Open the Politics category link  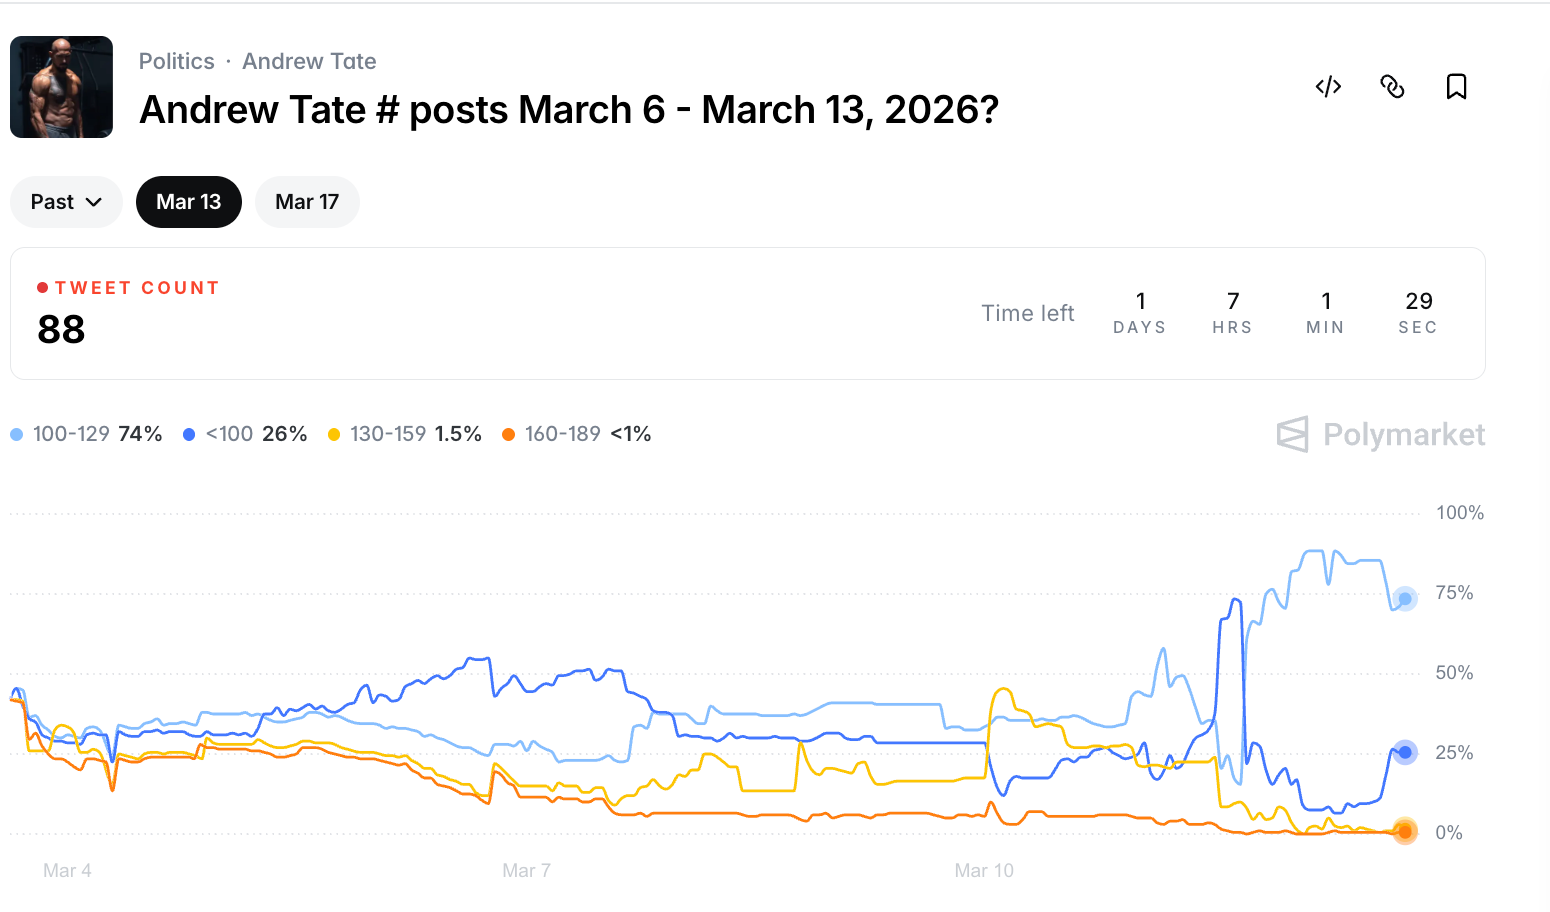click(176, 61)
